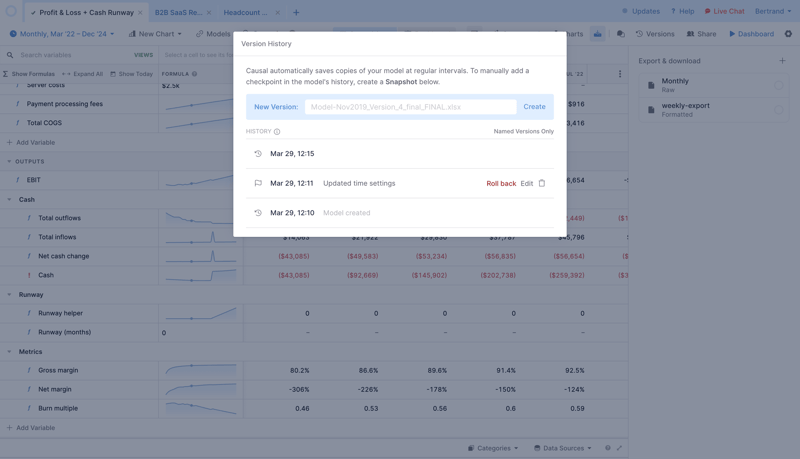Click Roll back for Mar 29, 12:11
This screenshot has height=459, width=800.
[501, 183]
